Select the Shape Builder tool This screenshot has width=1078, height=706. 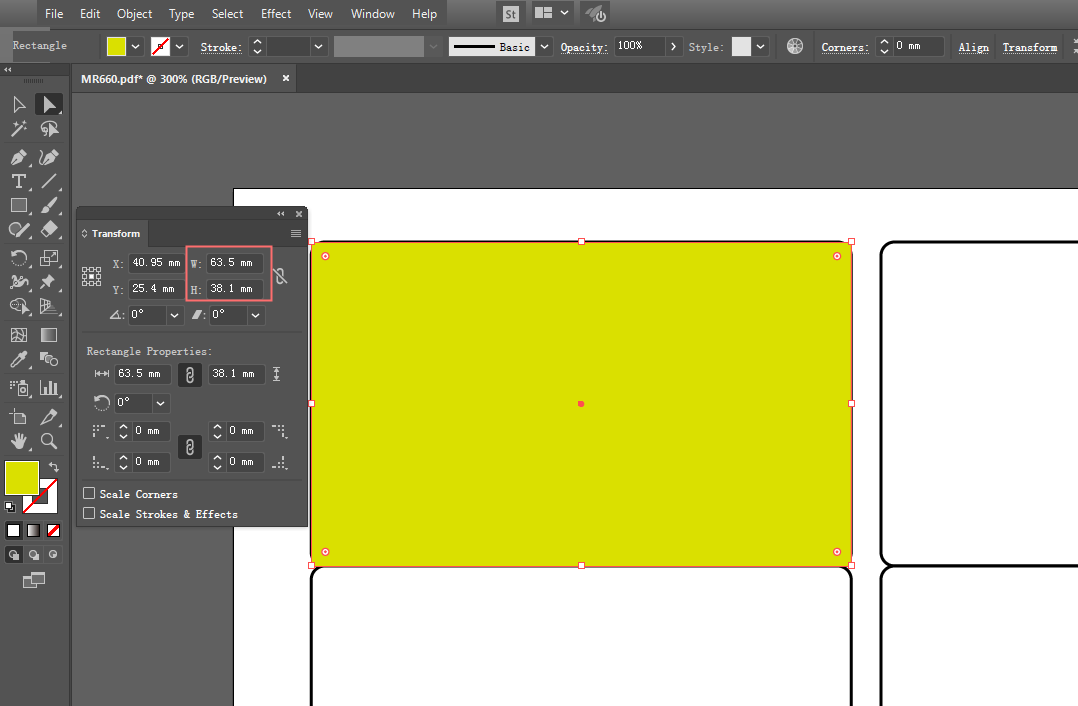point(19,306)
